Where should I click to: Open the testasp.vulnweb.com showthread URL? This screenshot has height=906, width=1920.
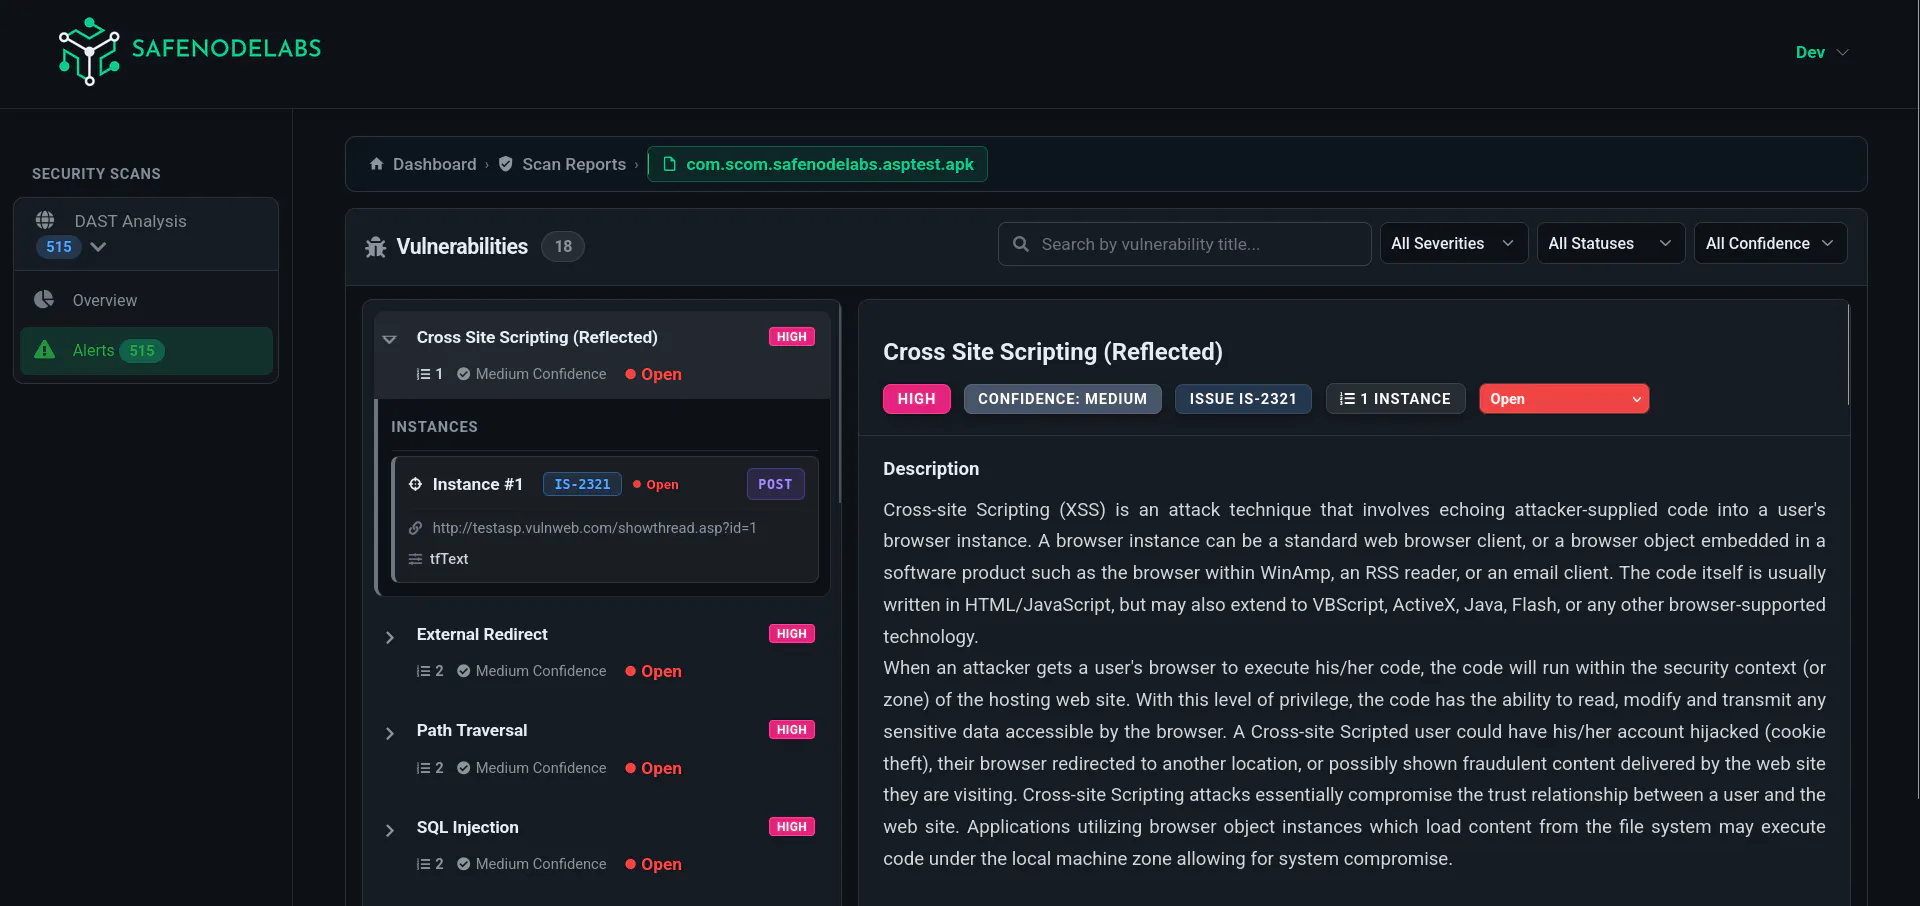click(594, 528)
